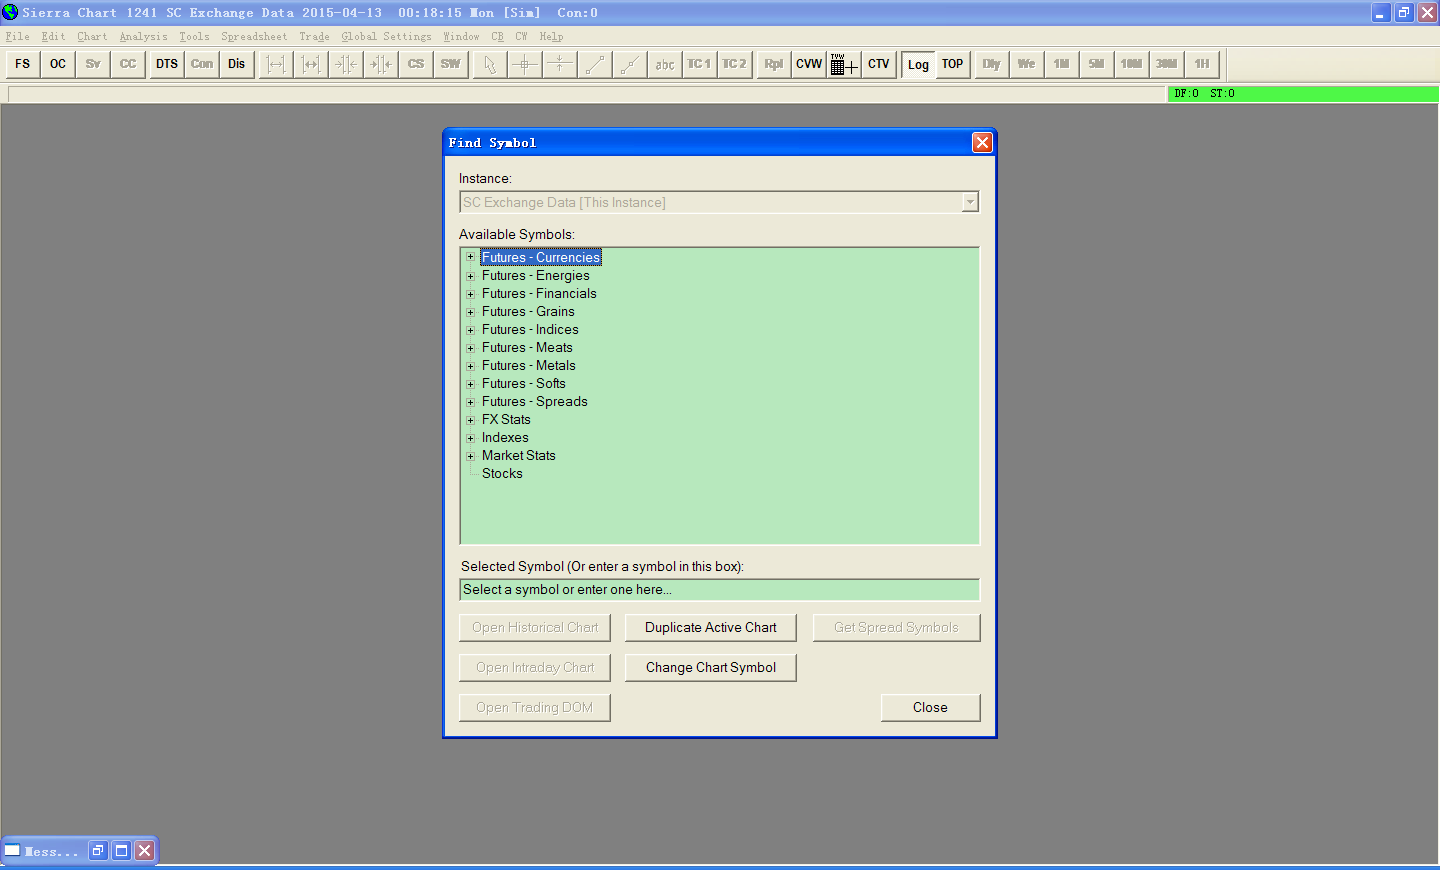Click the horizontal line tool with vertical arrows
The width and height of the screenshot is (1440, 870).
(x=559, y=64)
